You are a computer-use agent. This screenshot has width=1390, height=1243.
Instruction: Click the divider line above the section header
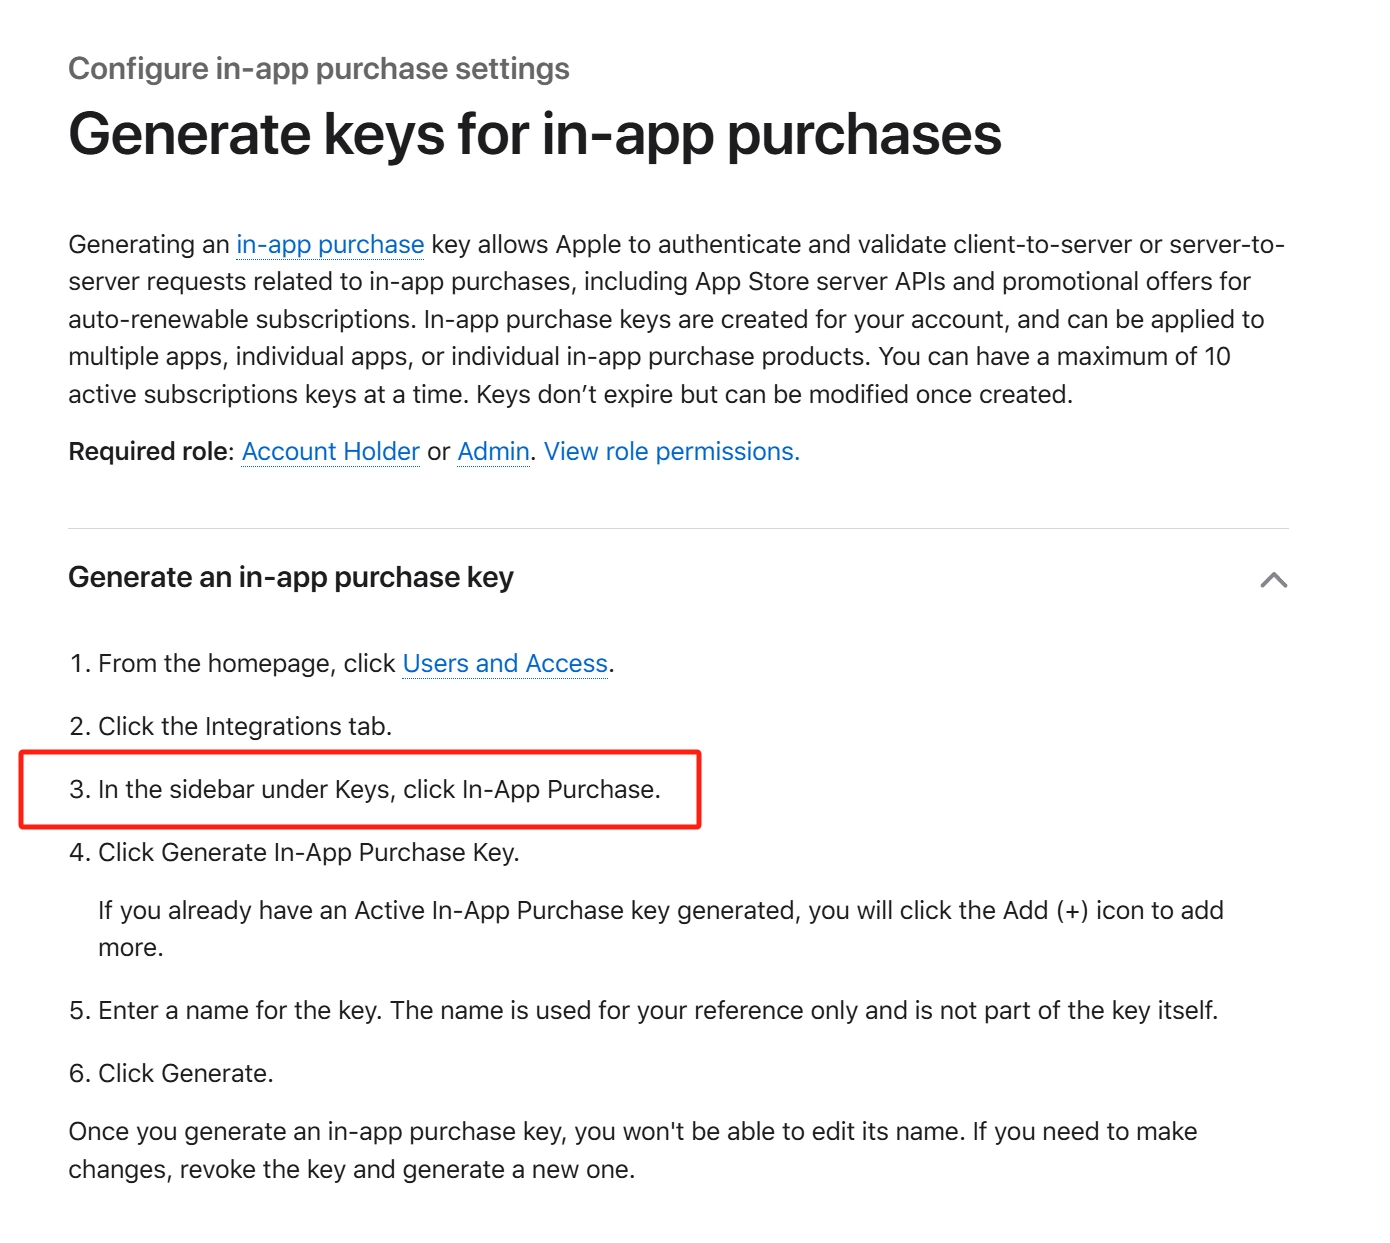click(x=678, y=528)
